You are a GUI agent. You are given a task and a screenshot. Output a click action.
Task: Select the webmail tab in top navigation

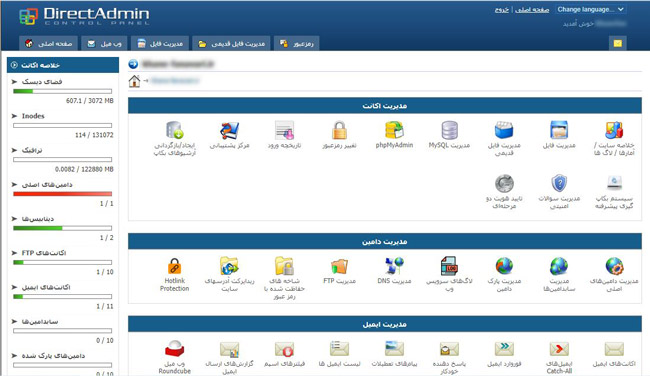[104, 43]
